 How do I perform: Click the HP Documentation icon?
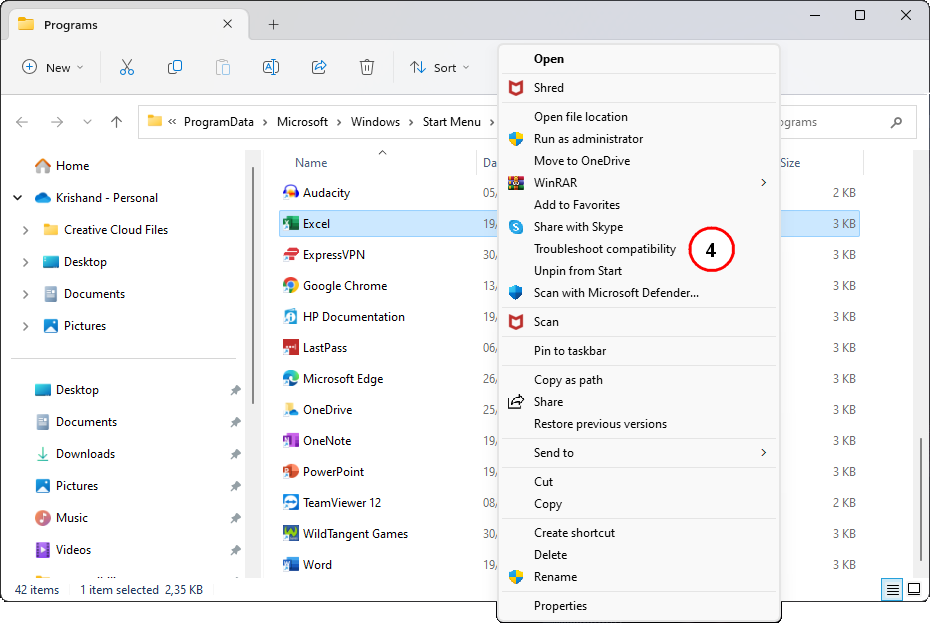(x=291, y=316)
